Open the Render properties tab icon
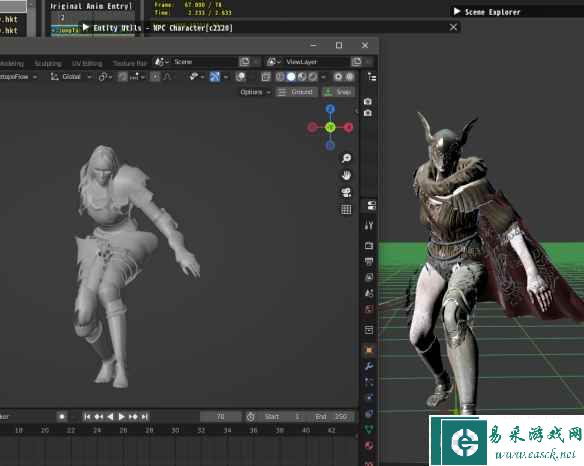584x466 pixels. pos(369,245)
